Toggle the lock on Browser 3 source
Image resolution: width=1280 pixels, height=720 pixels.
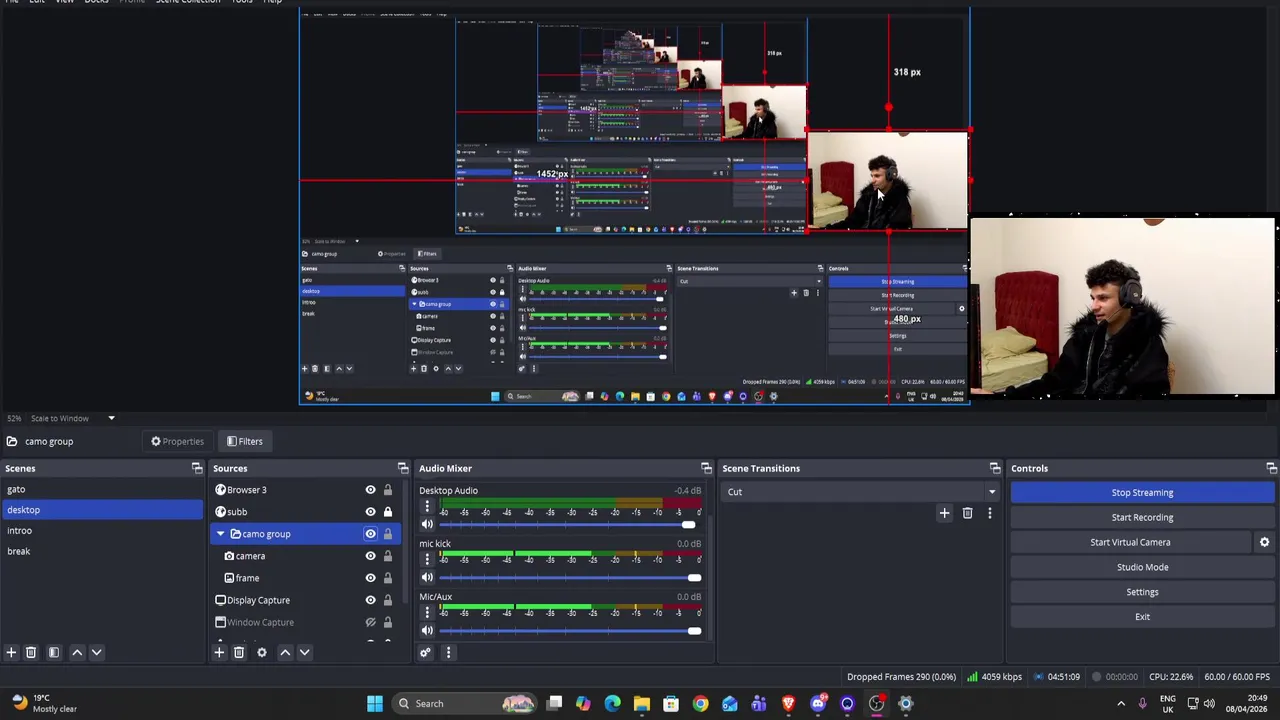click(x=388, y=490)
